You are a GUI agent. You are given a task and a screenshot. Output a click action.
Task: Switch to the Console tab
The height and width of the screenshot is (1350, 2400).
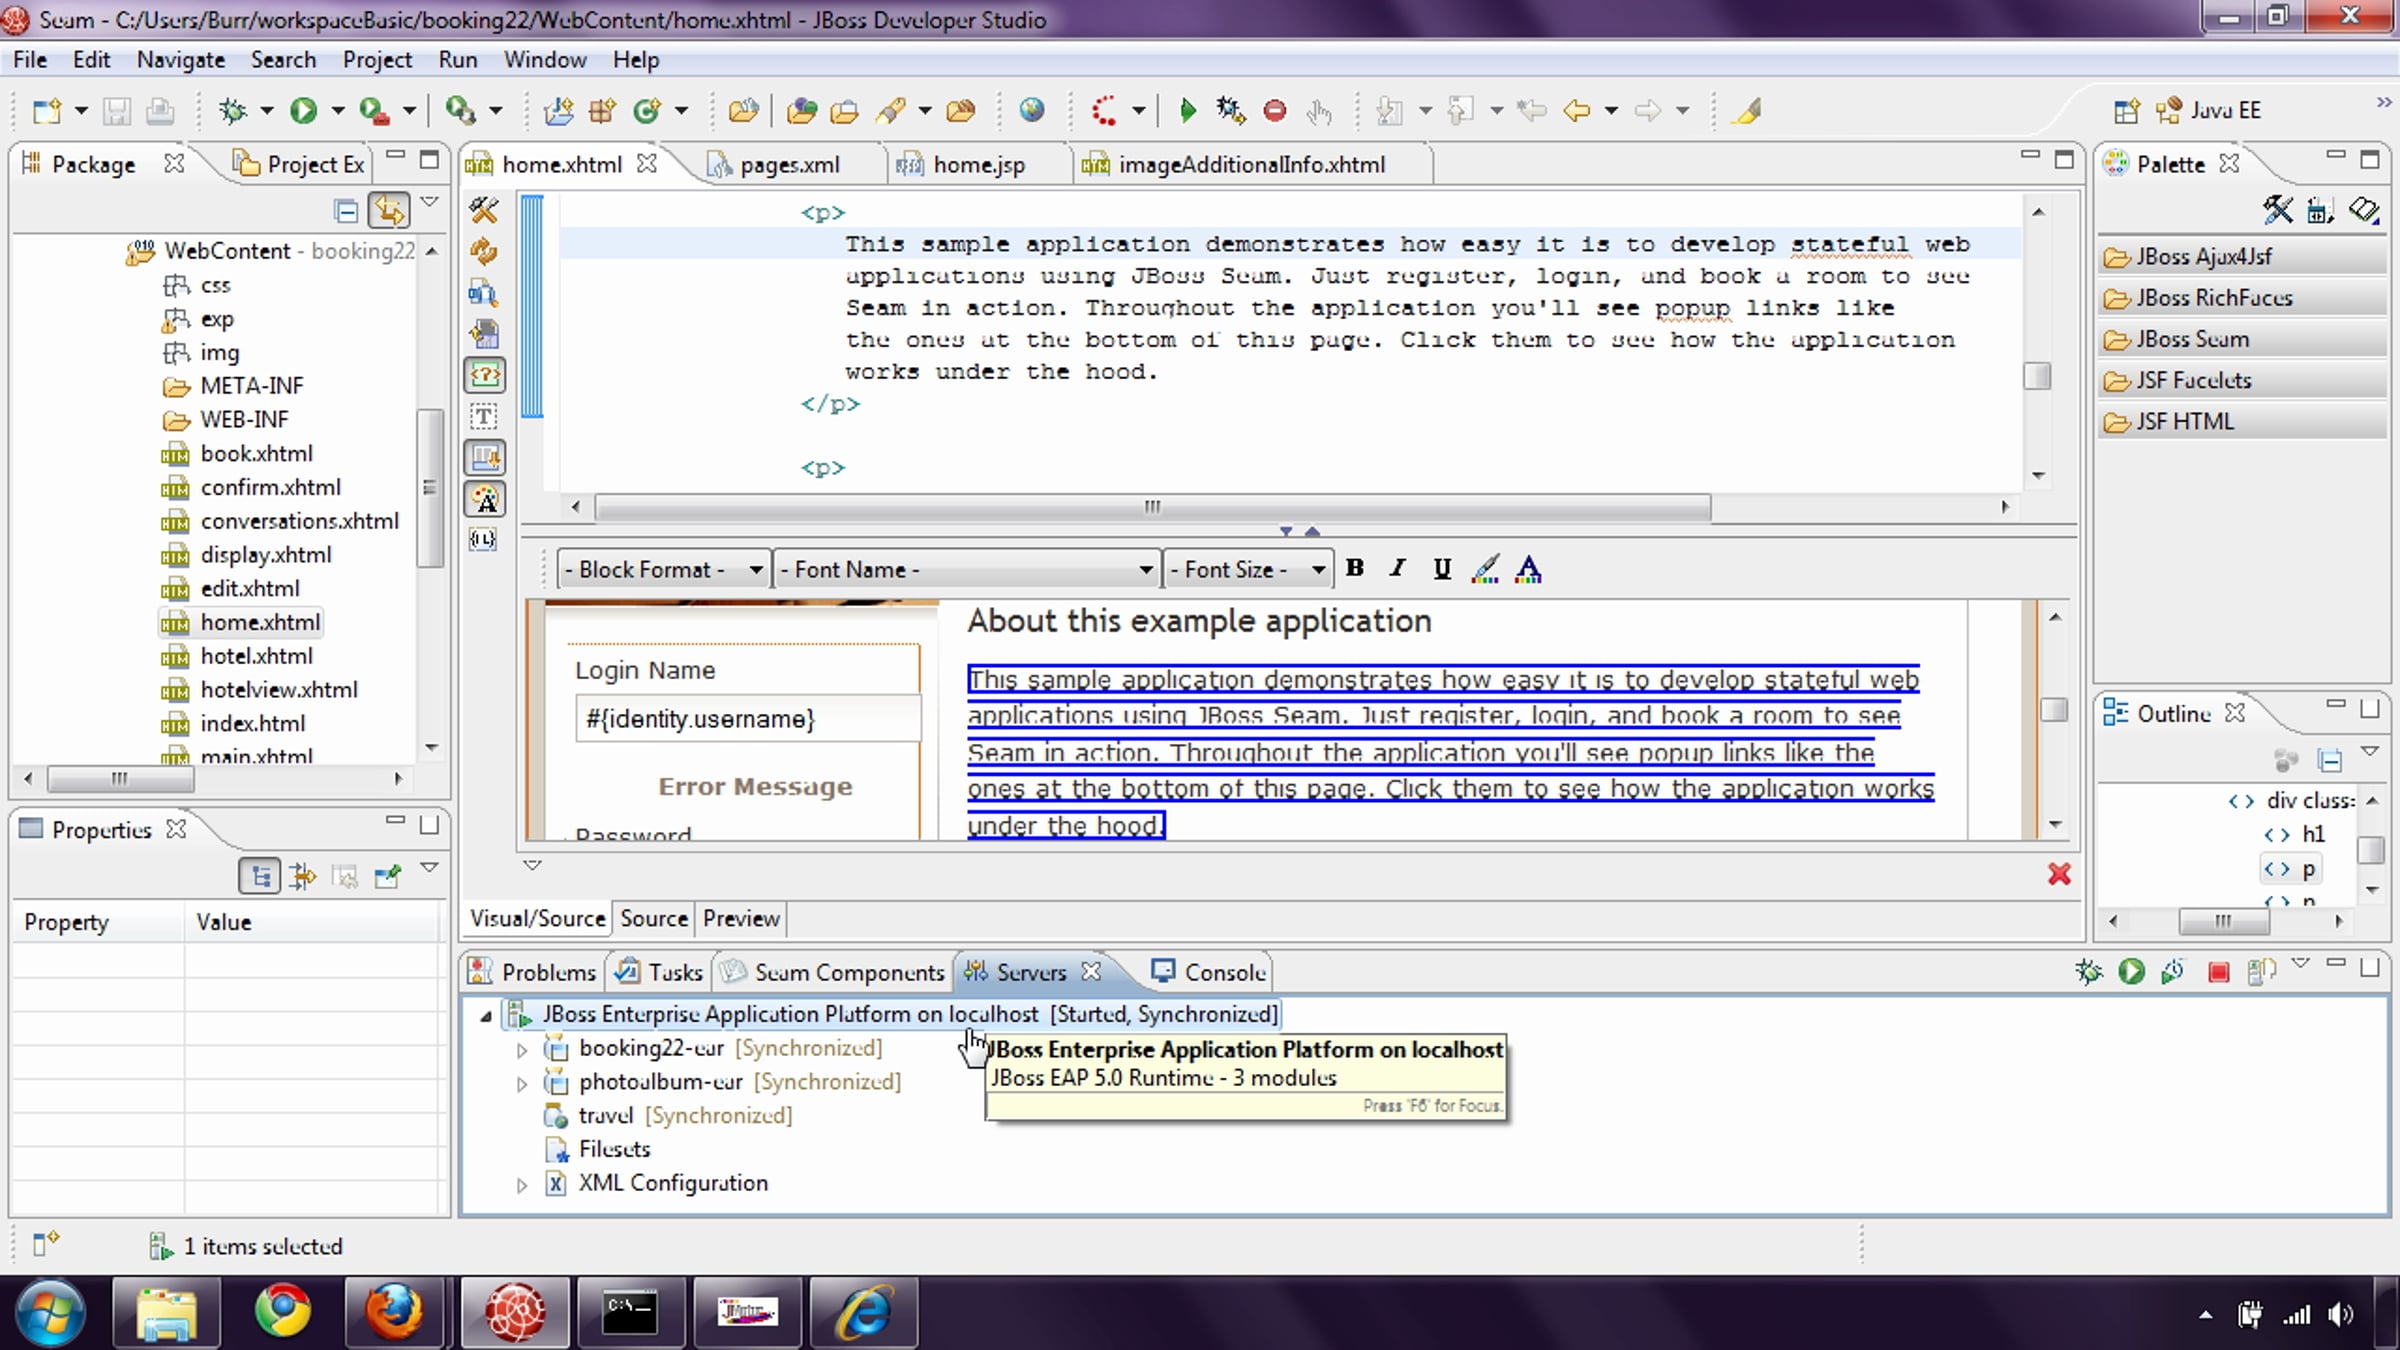pos(1208,971)
